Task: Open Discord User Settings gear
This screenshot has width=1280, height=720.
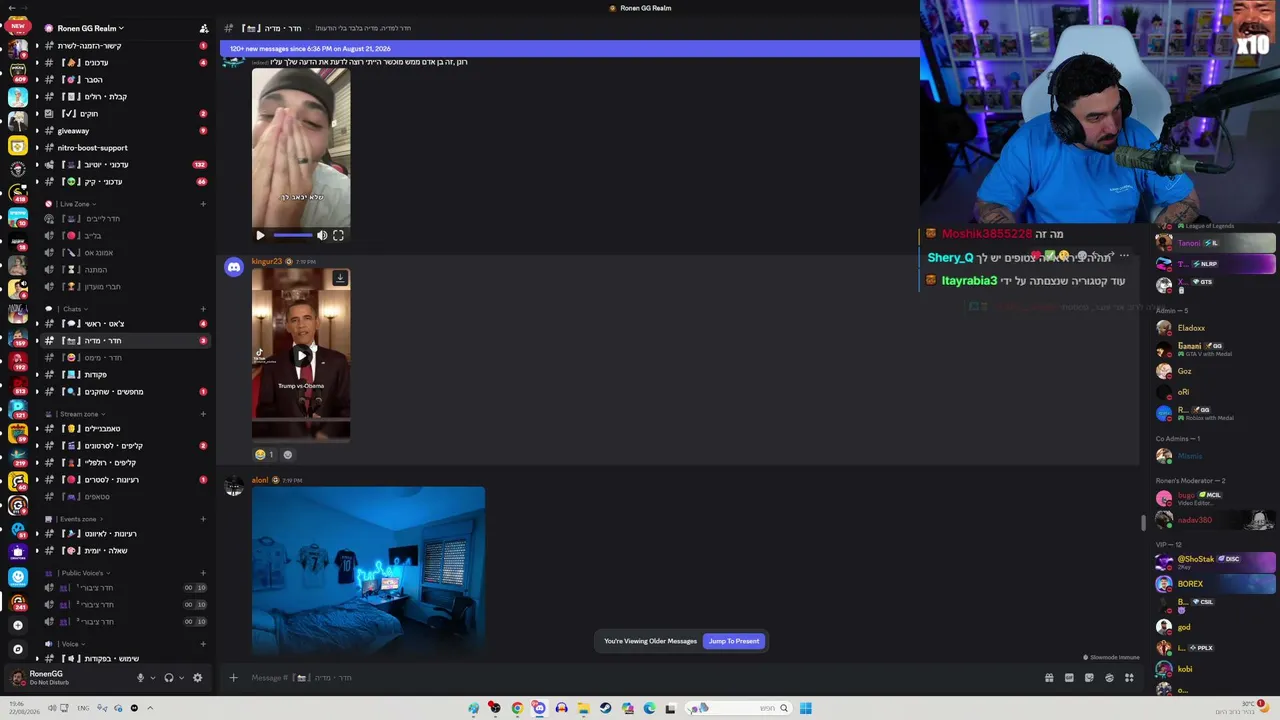Action: (x=197, y=678)
